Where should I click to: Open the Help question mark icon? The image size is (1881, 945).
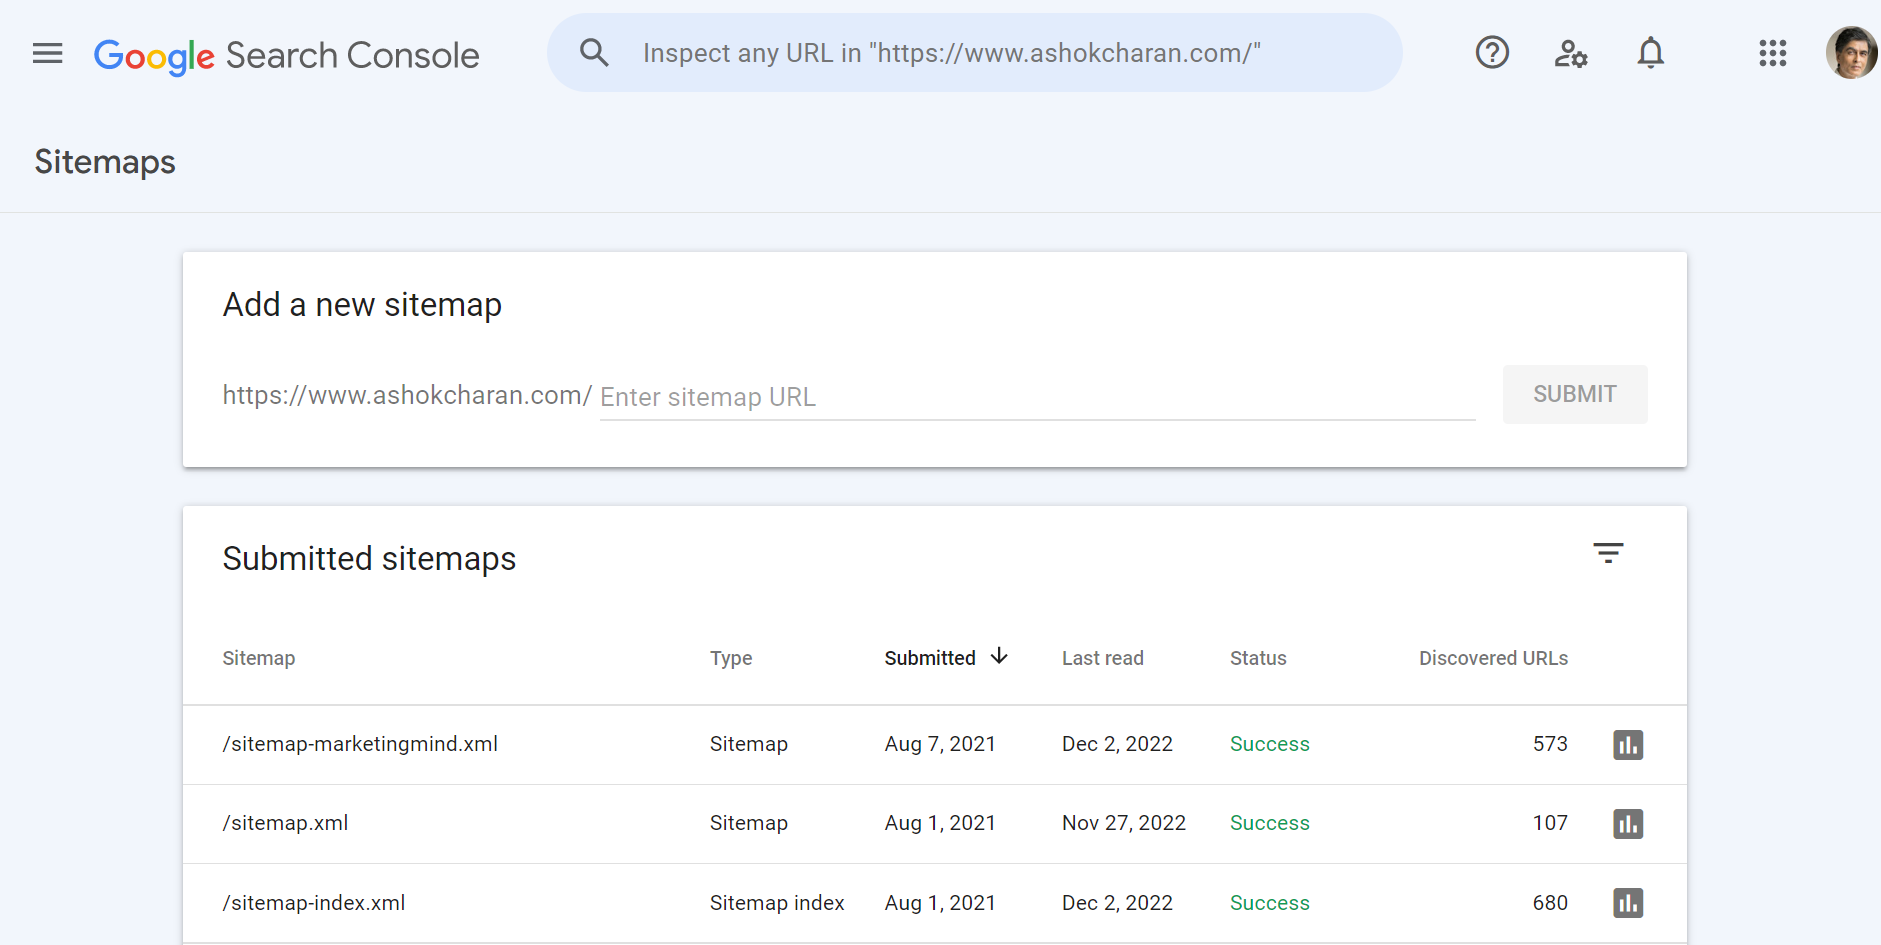tap(1492, 52)
